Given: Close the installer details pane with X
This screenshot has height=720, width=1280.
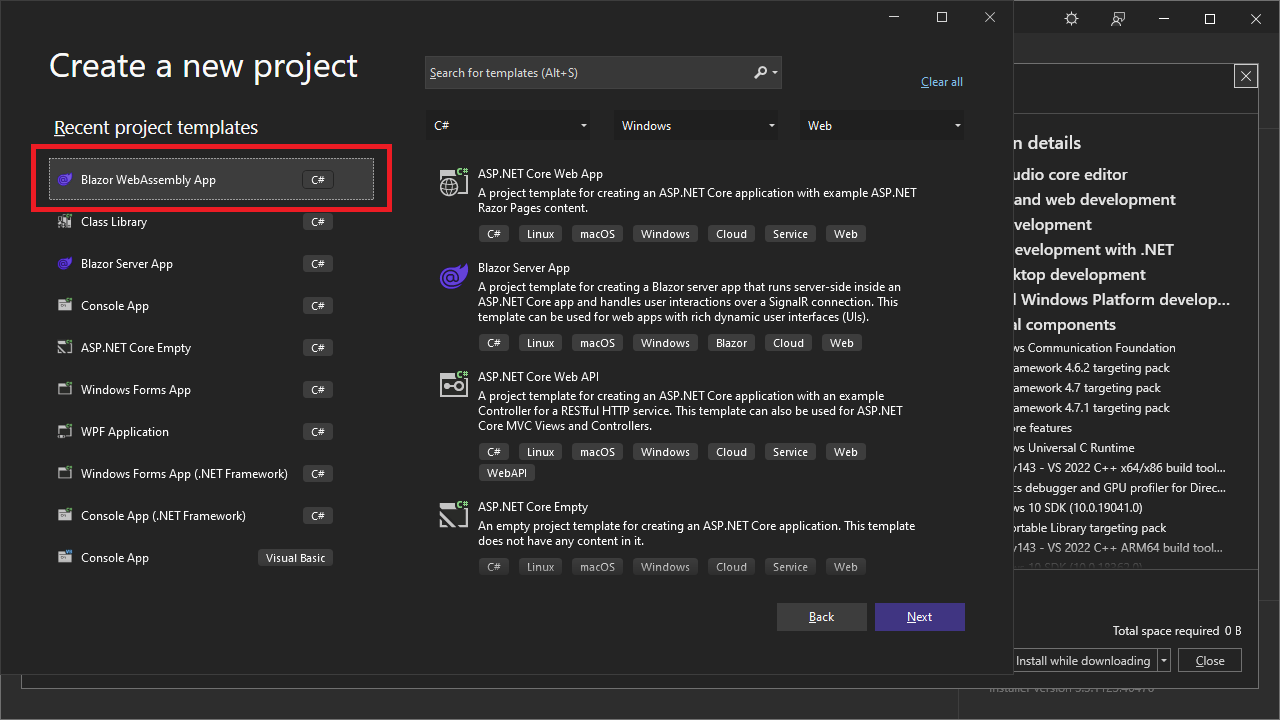Looking at the screenshot, I should (x=1245, y=76).
